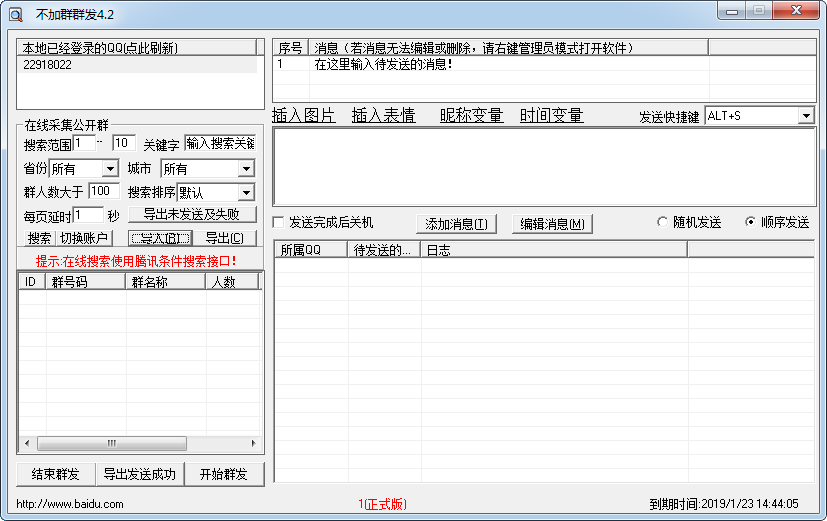Click the message editing text area
827x521 pixels.
pyautogui.click(x=544, y=167)
